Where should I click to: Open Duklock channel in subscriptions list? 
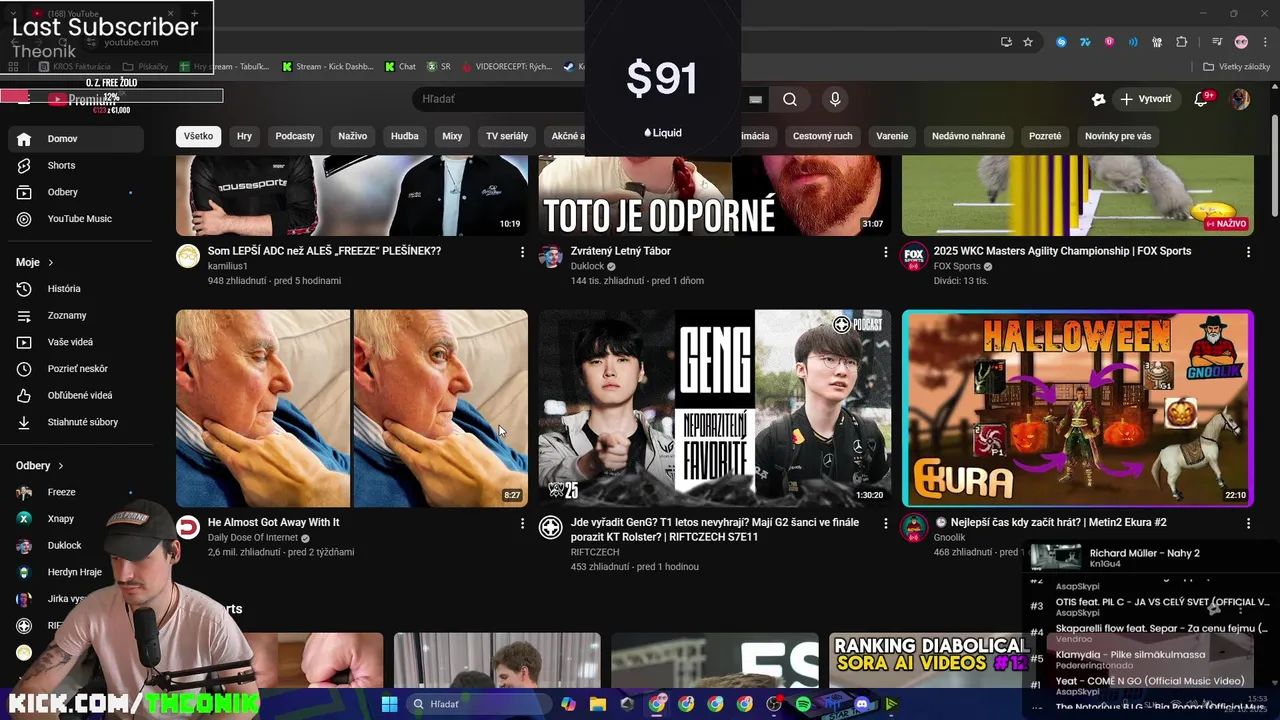pyautogui.click(x=64, y=546)
